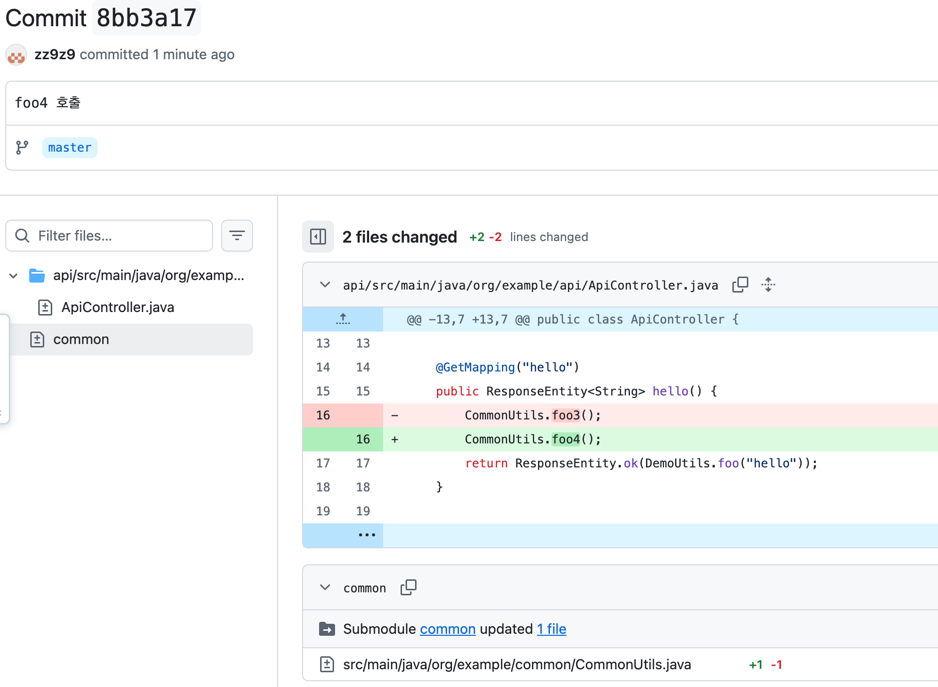Copy the common submodule path
Image resolution: width=938 pixels, height=687 pixels.
click(408, 588)
